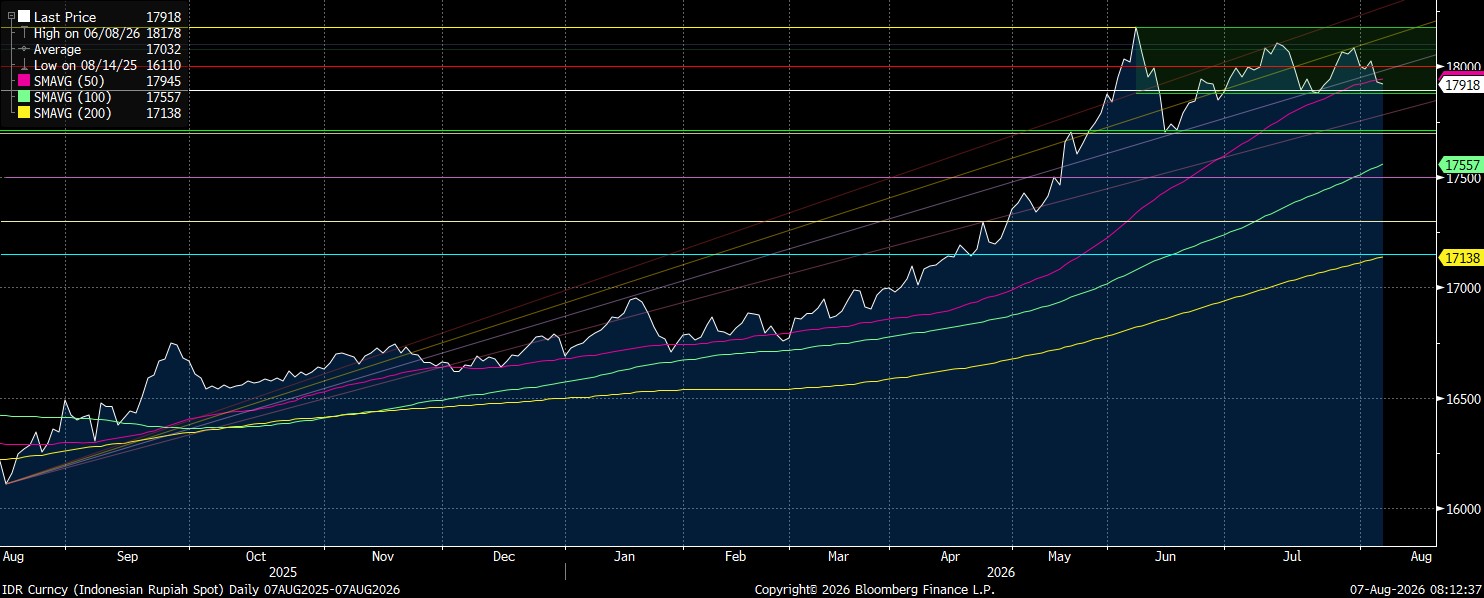Viewport: 1484px width, 598px height.
Task: Click the Low marker icon in legend
Action: 24,65
